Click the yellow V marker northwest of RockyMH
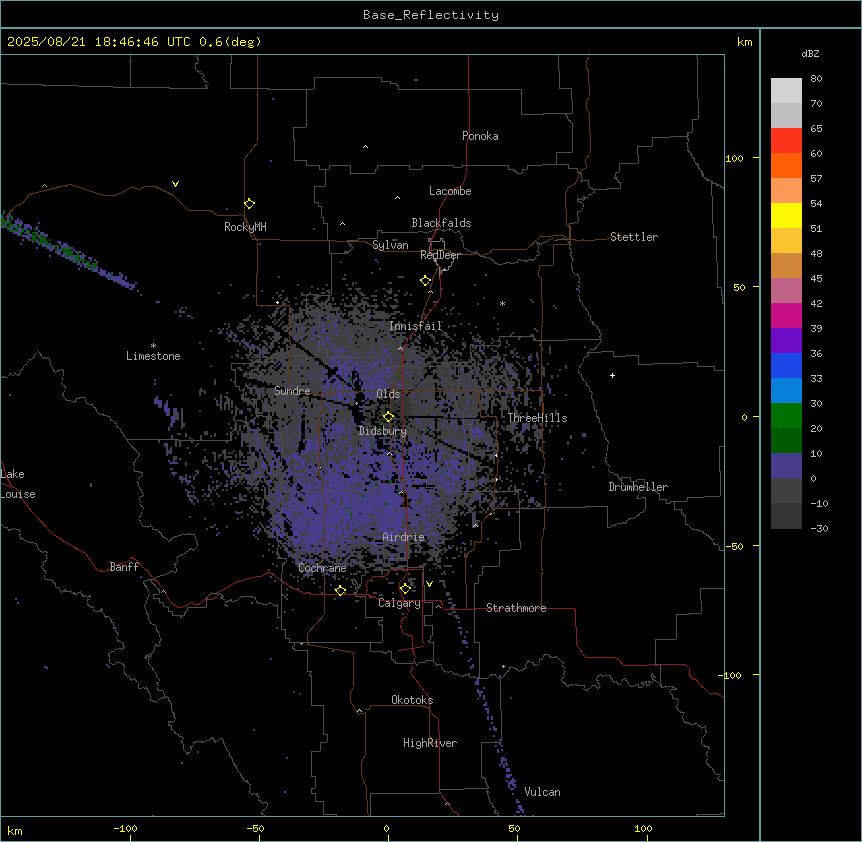Screen dimensions: 862x842 pos(175,184)
